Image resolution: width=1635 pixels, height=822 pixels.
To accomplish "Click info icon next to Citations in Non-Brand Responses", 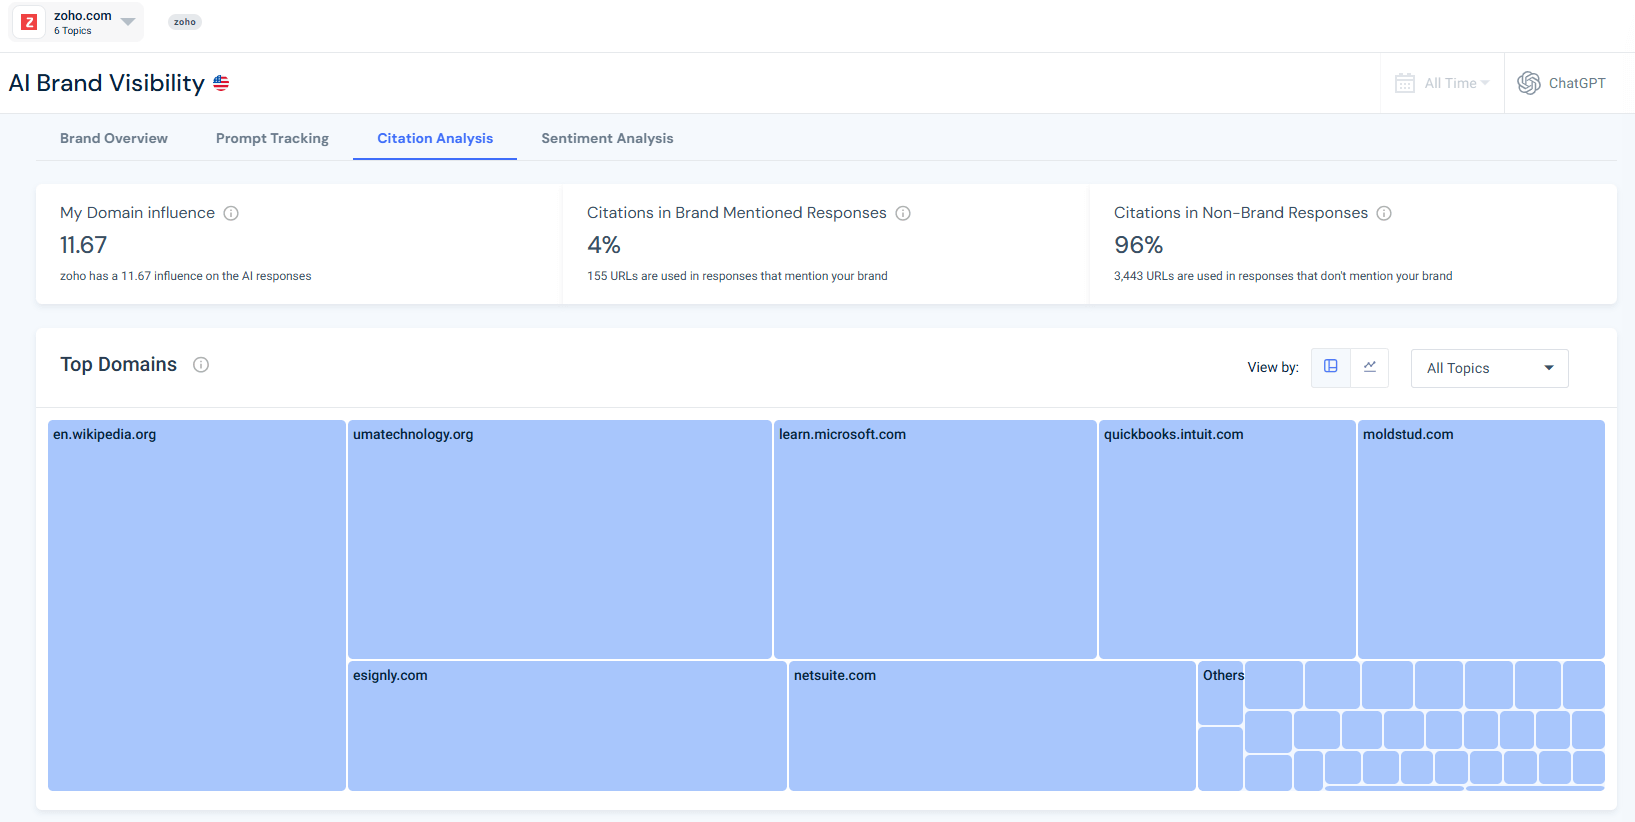I will point(1384,213).
